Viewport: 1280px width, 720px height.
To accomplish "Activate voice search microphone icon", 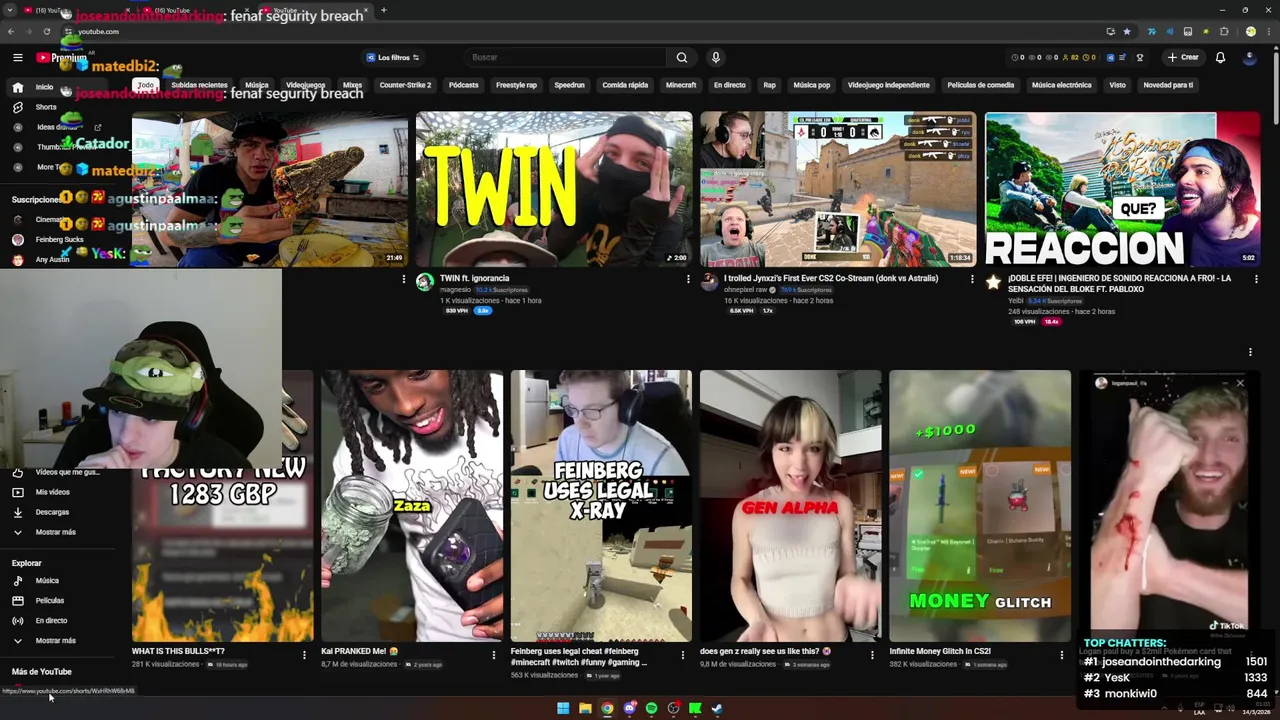I will (715, 58).
